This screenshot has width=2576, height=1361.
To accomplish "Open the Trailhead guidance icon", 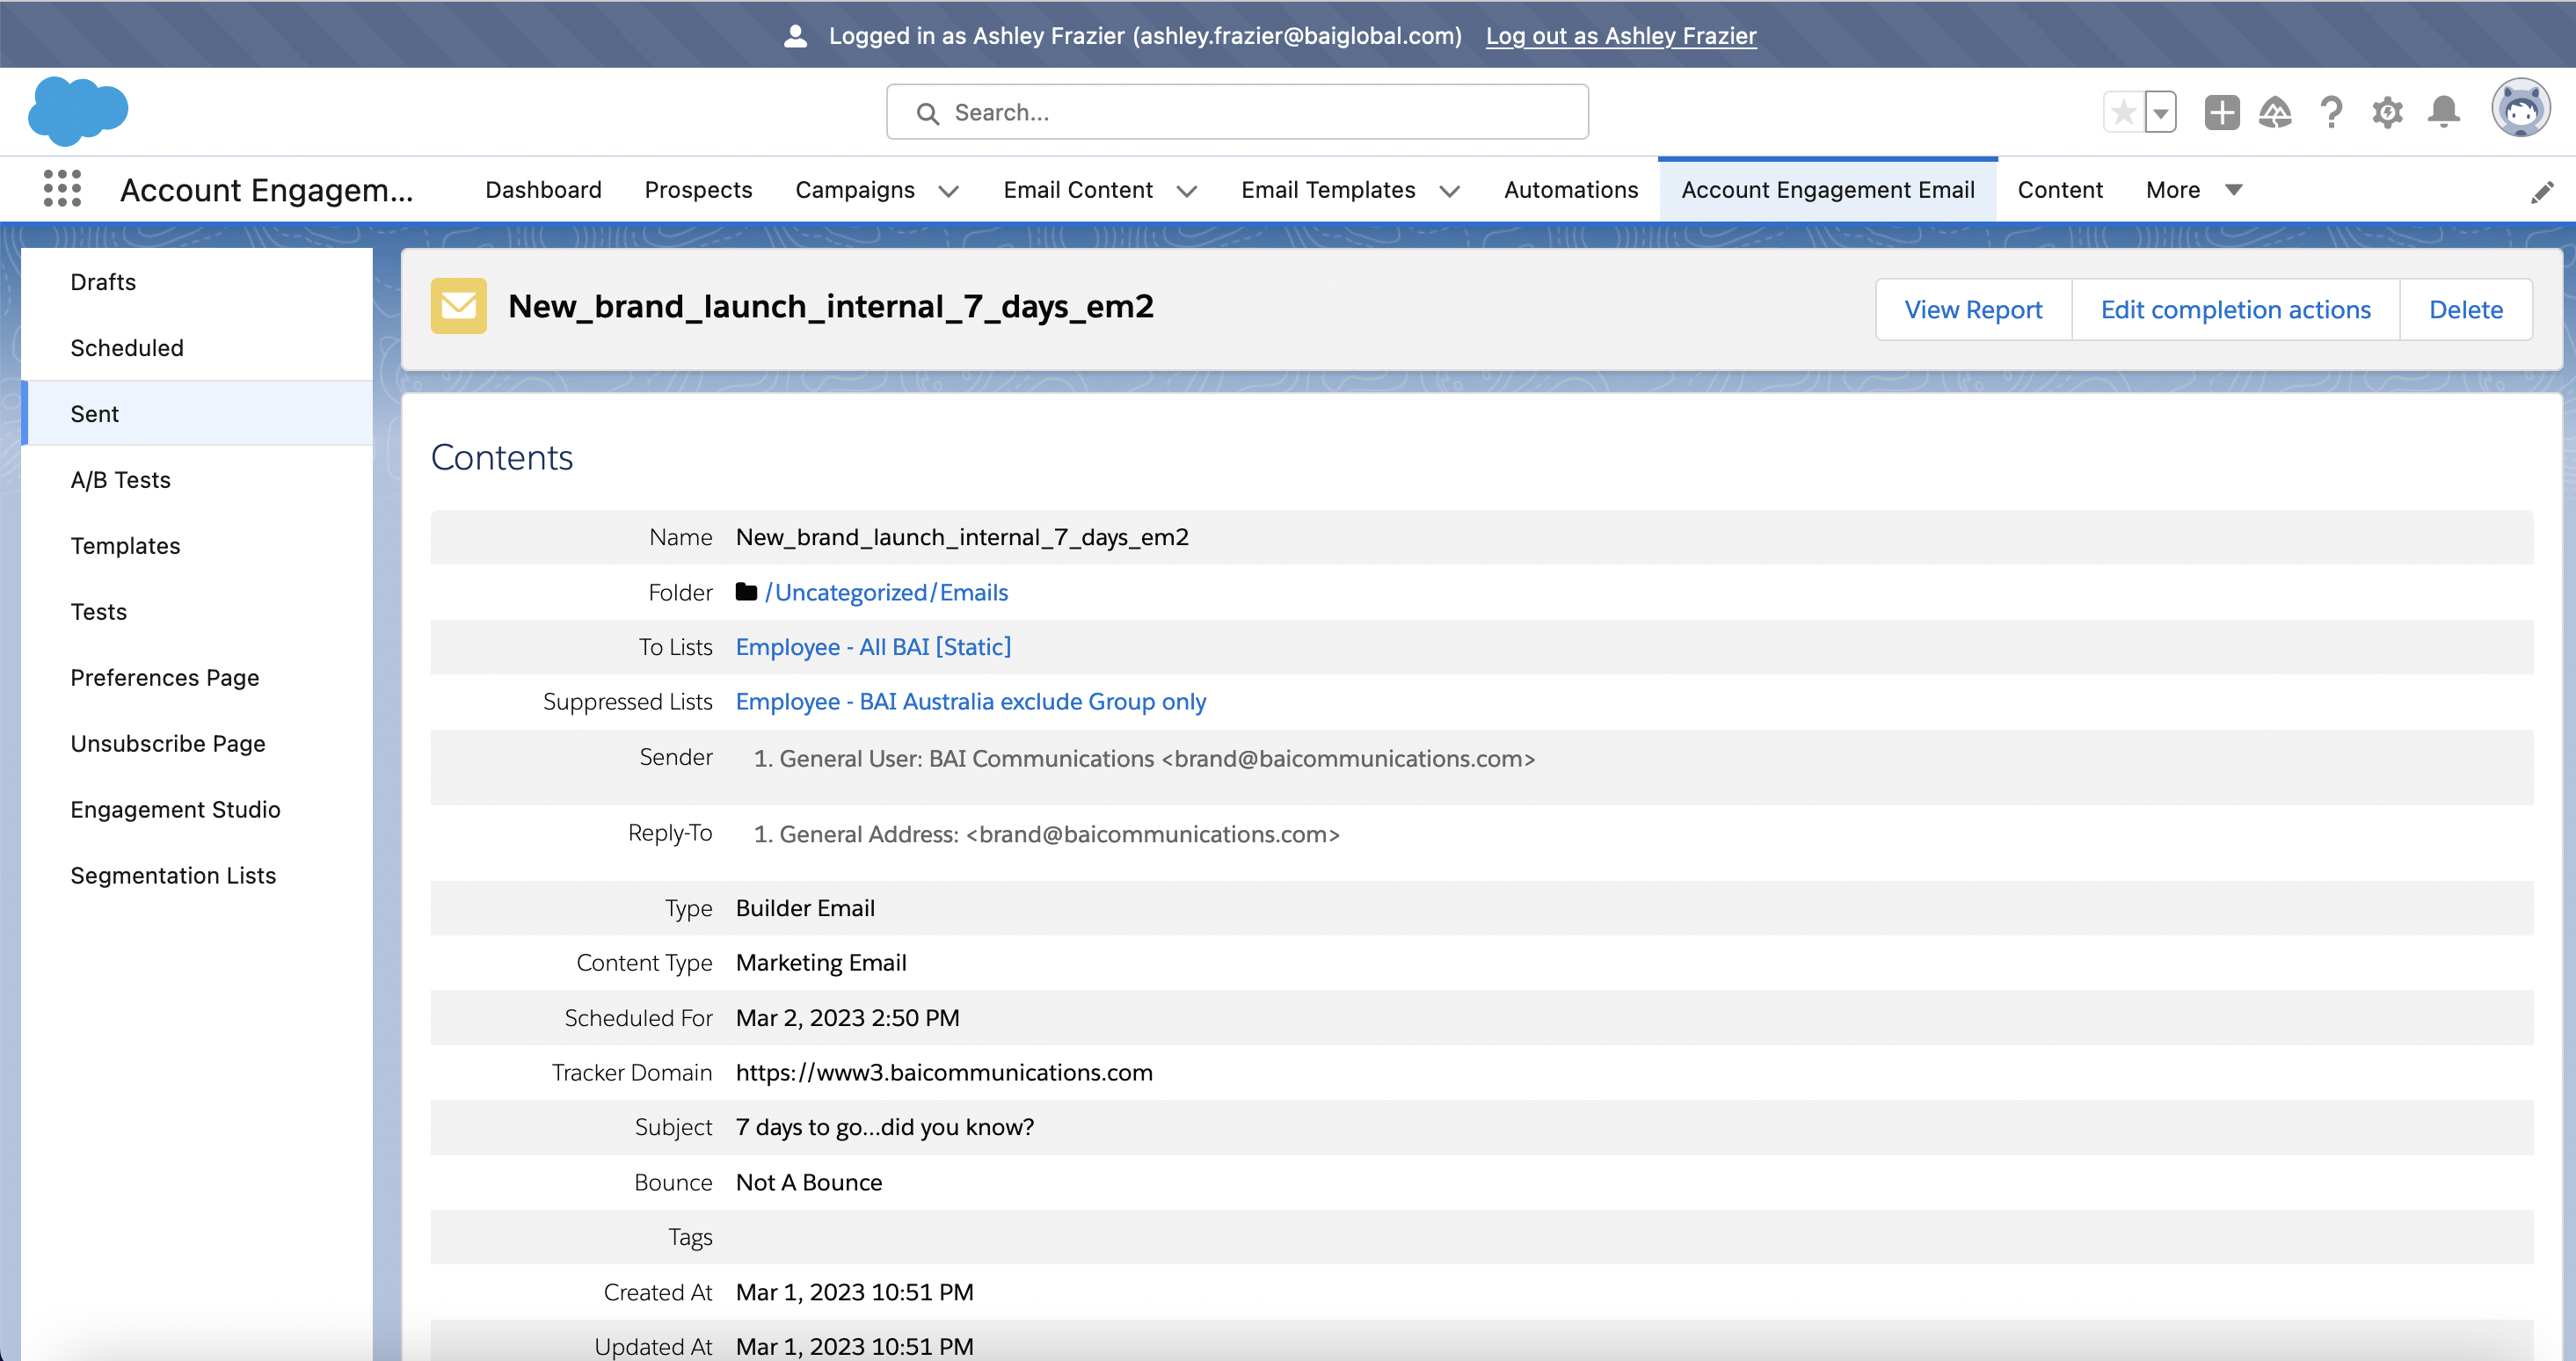I will pyautogui.click(x=2275, y=112).
